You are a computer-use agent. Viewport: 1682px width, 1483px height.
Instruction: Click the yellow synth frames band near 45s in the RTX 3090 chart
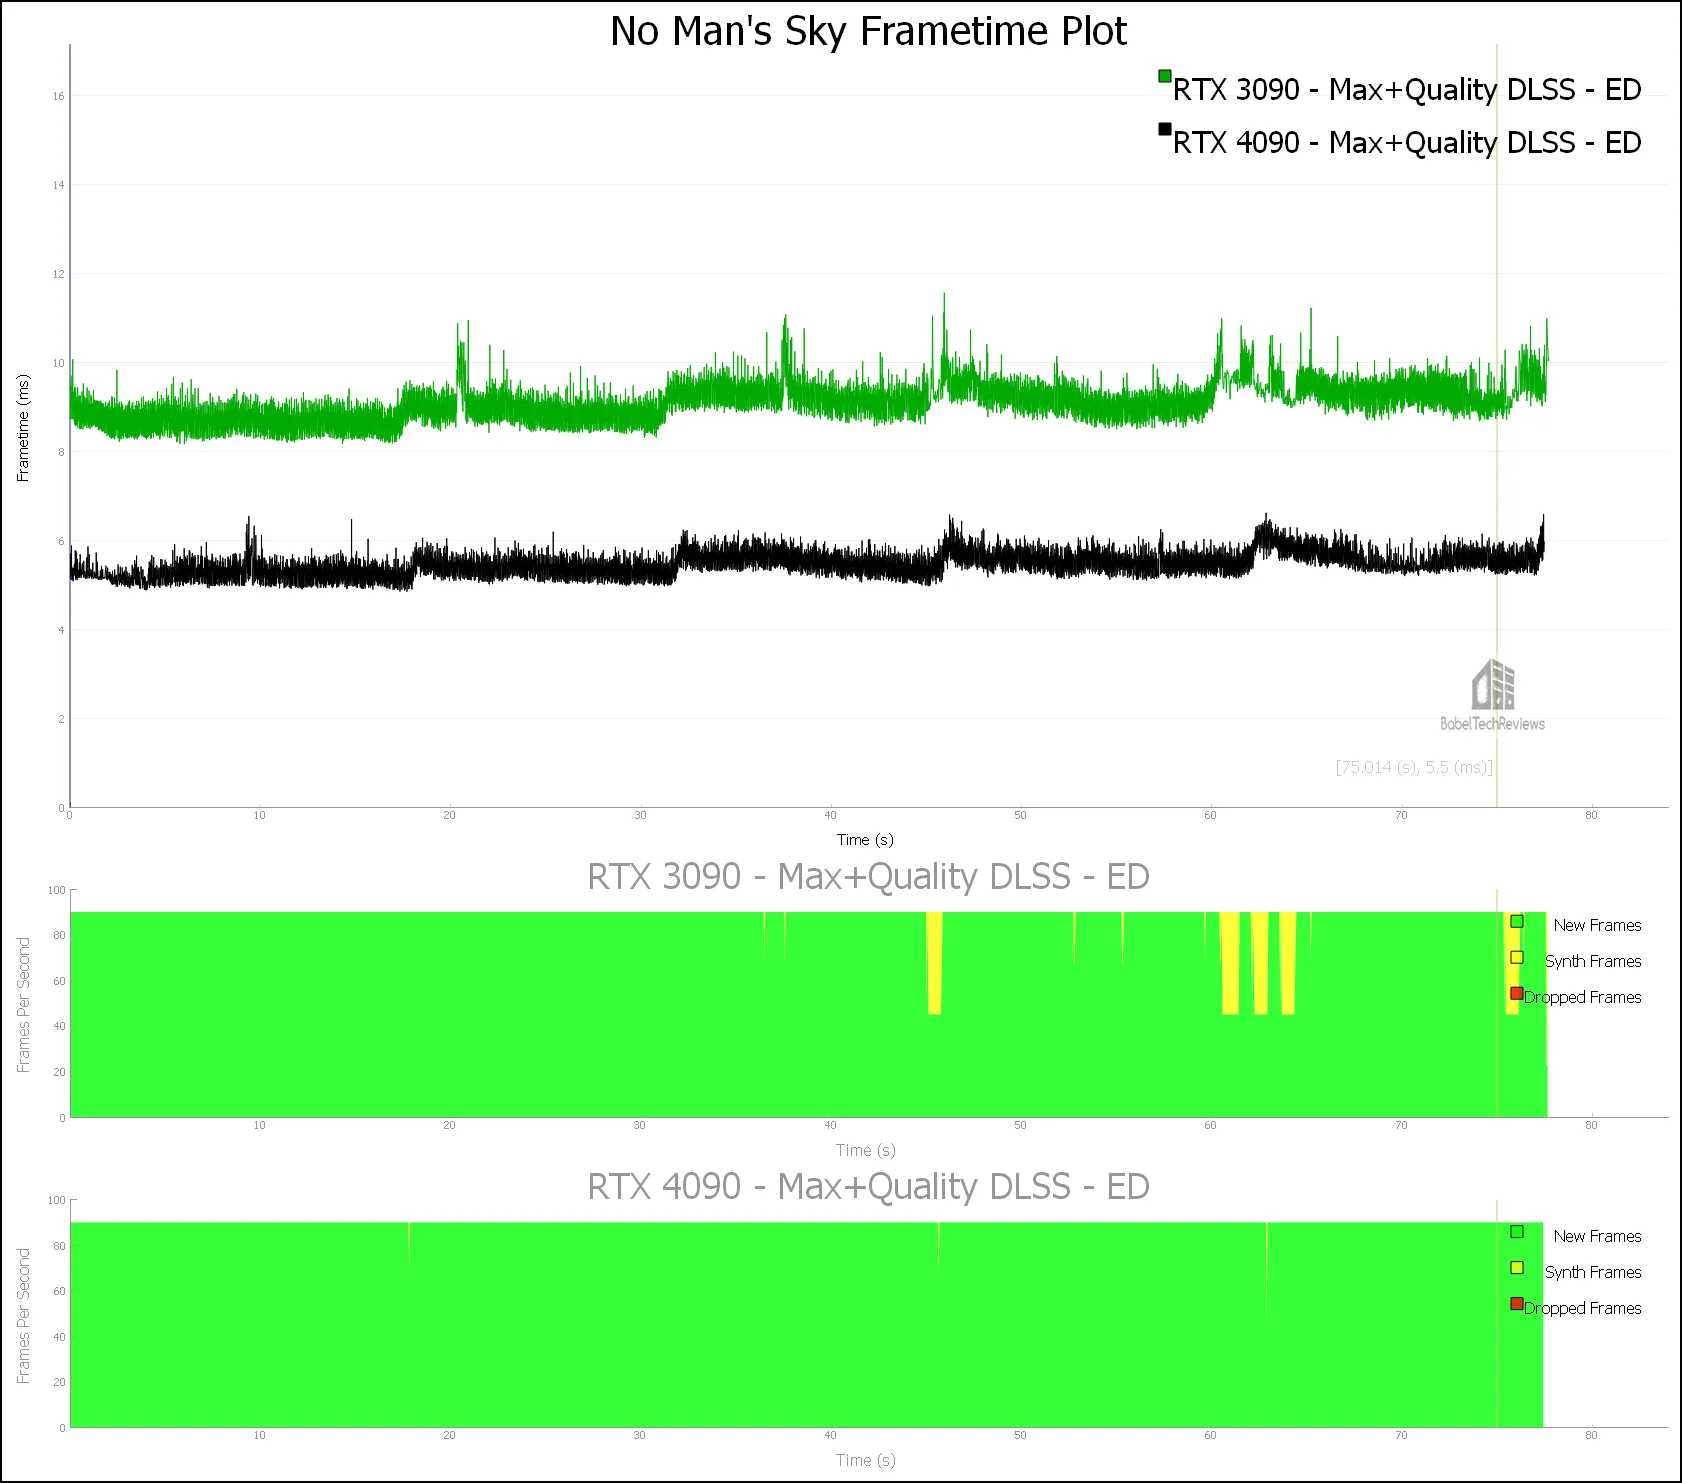(x=934, y=962)
